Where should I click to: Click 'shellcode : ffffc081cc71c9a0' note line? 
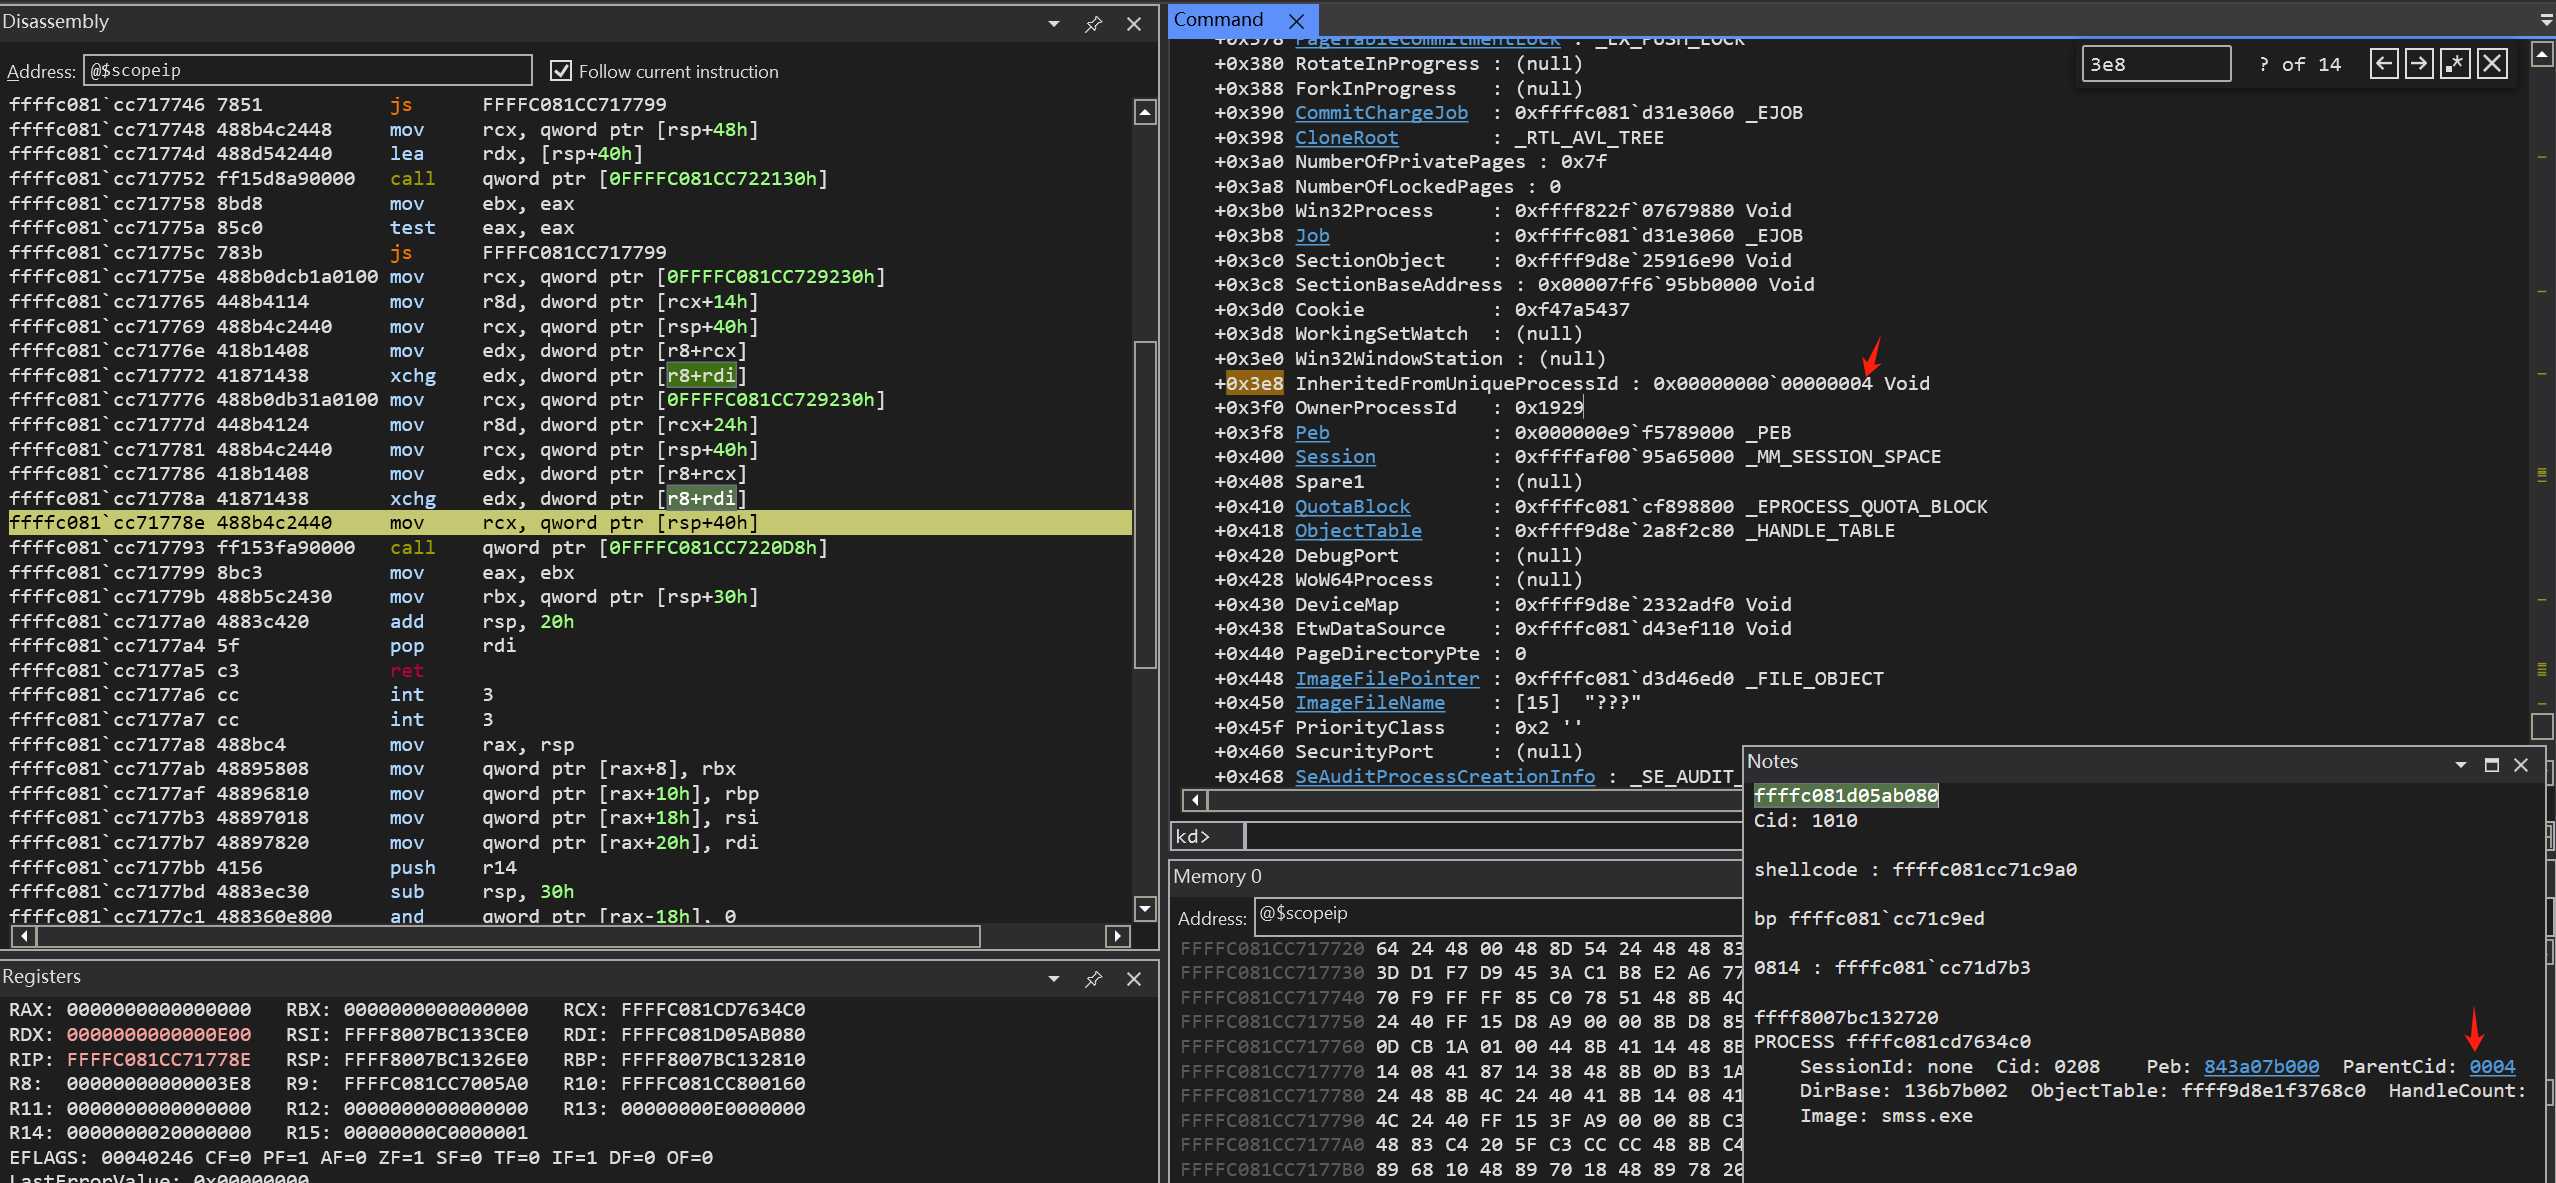[x=1915, y=869]
